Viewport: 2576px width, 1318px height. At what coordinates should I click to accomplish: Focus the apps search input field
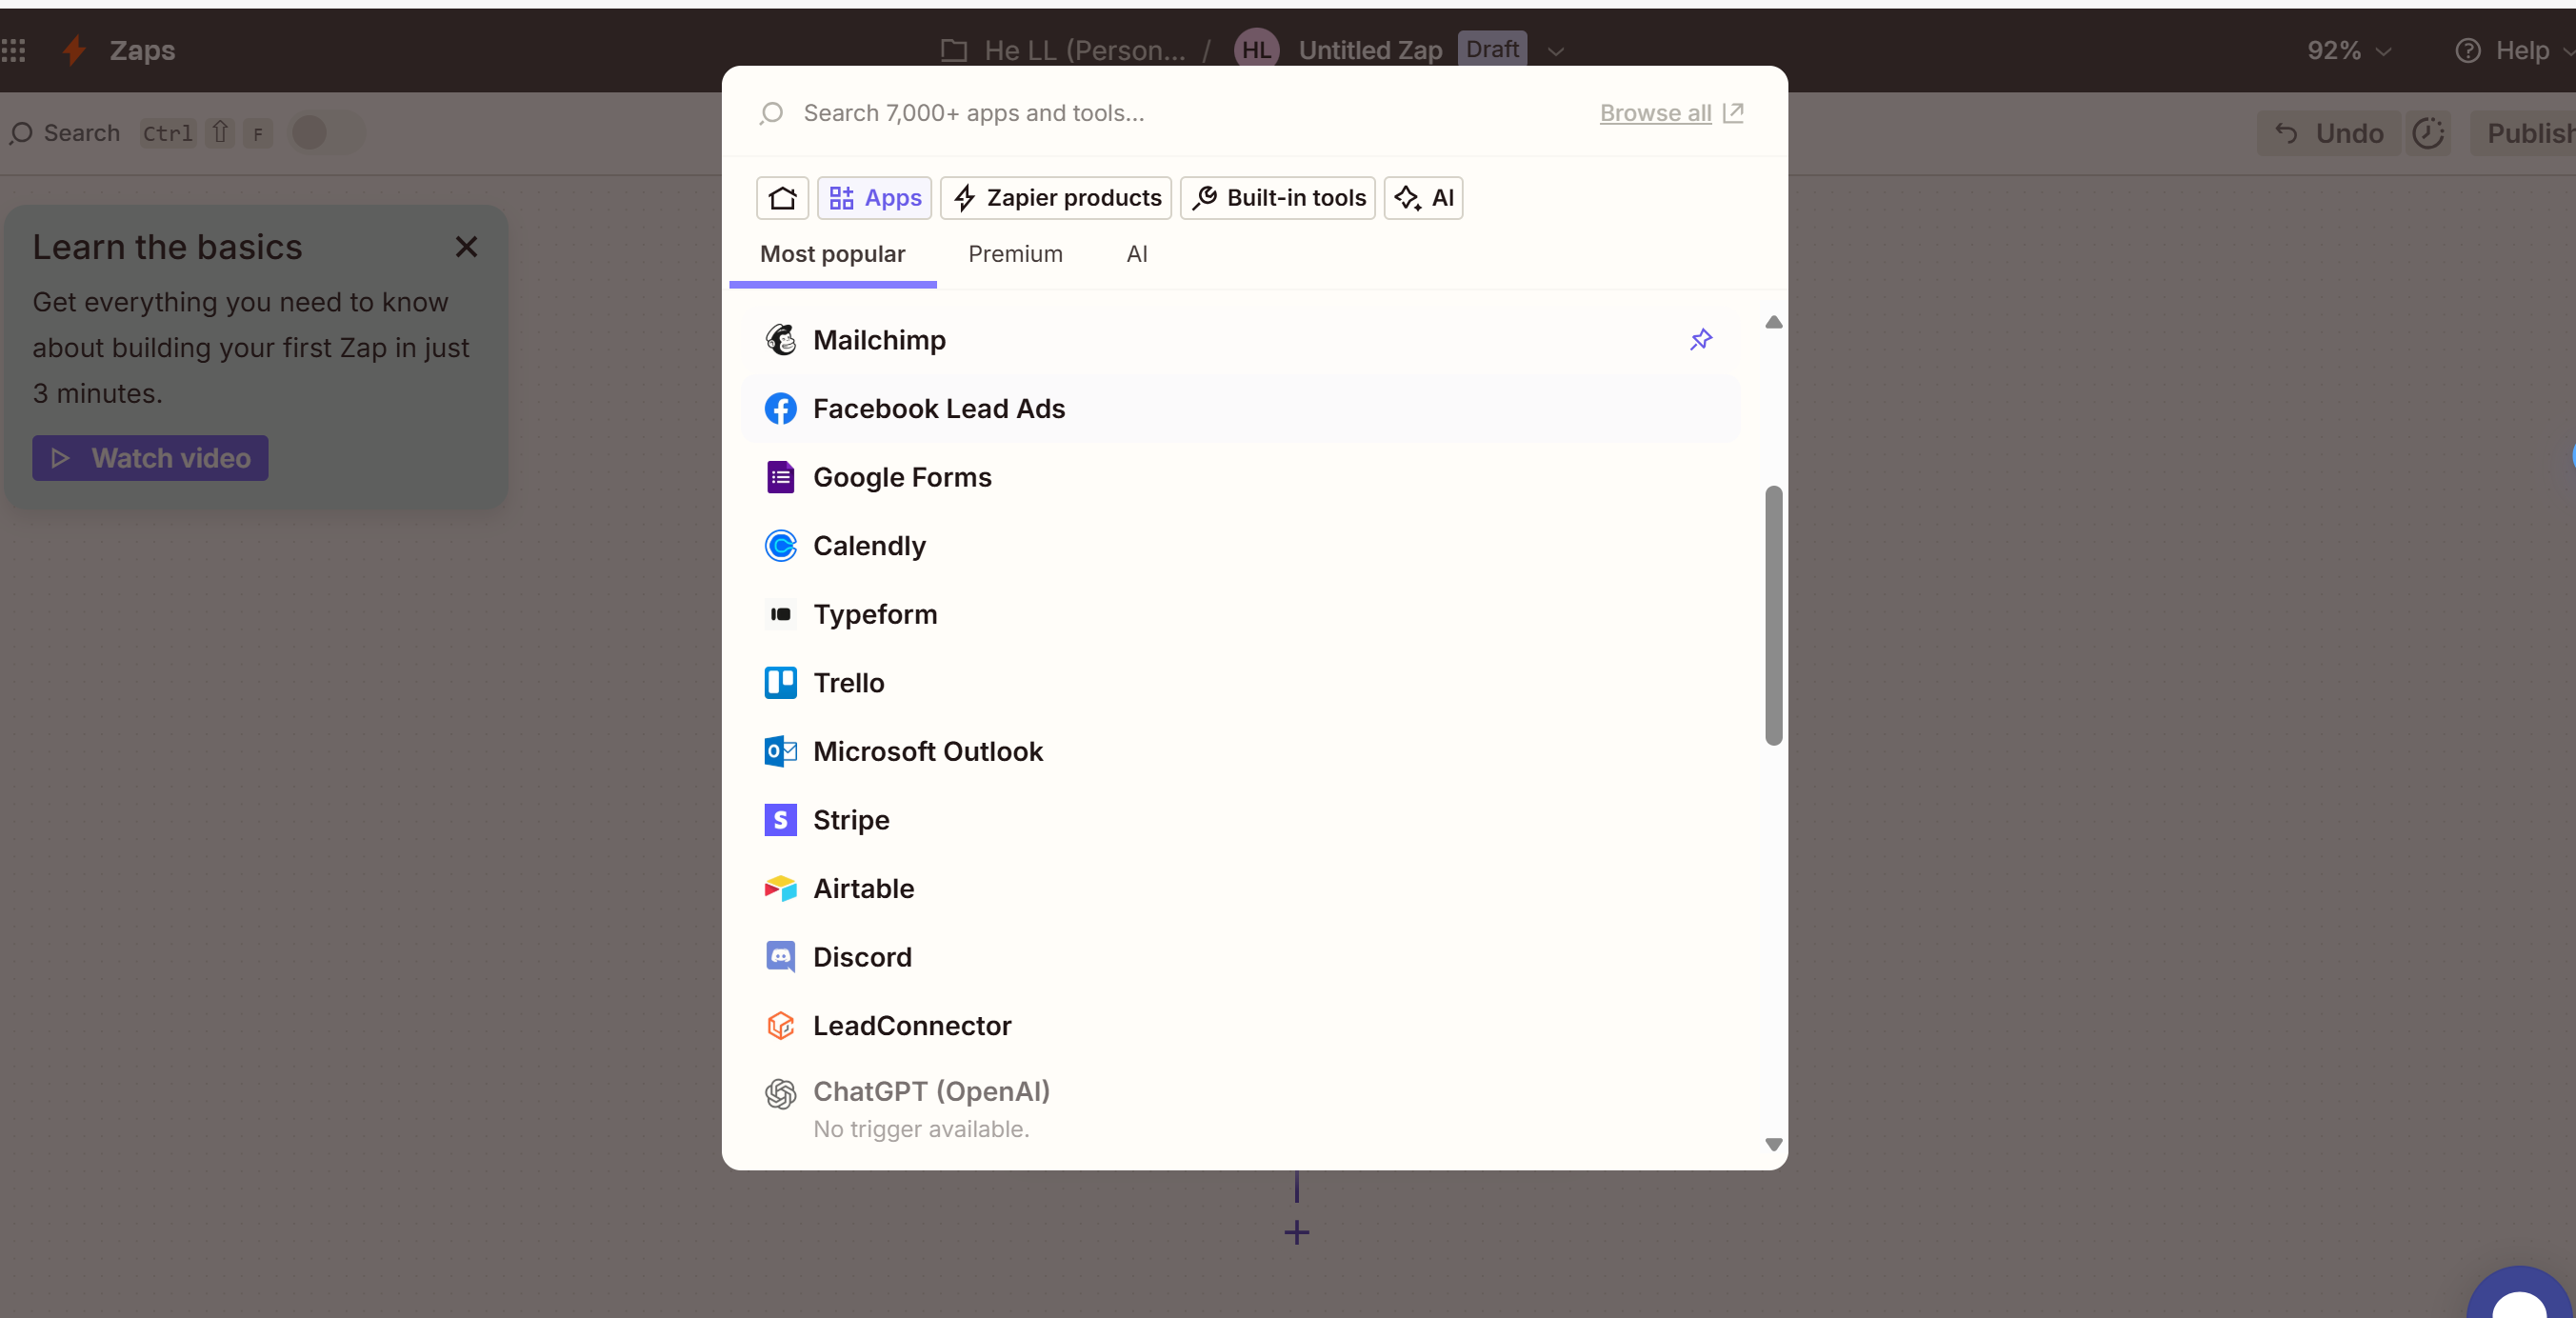pyautogui.click(x=1150, y=113)
